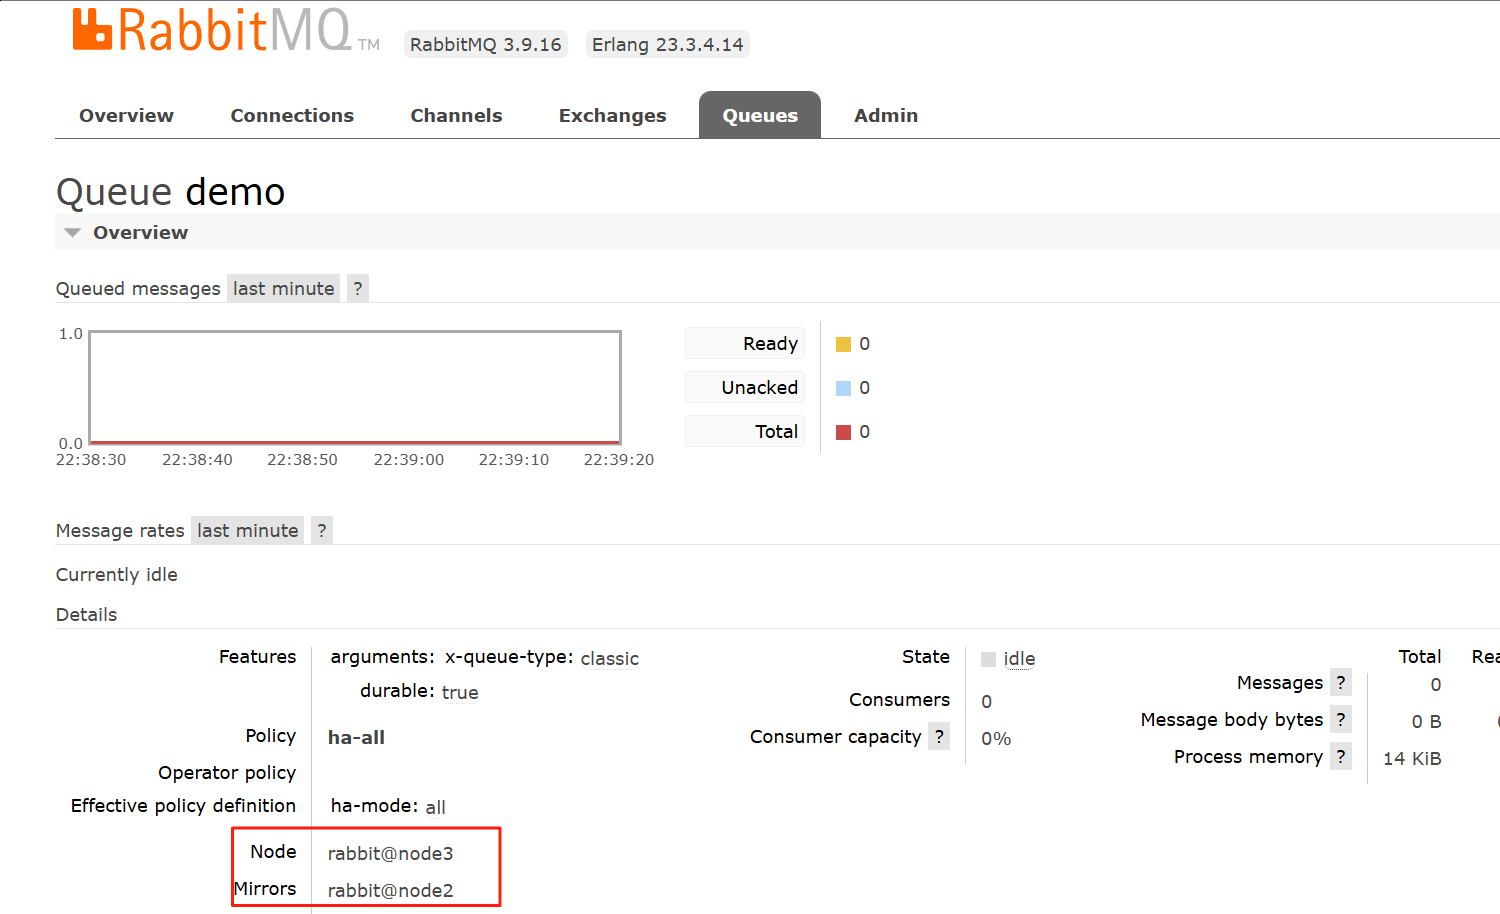Click the red Total color swatch
Screen dimensions: 1500x914
843,432
